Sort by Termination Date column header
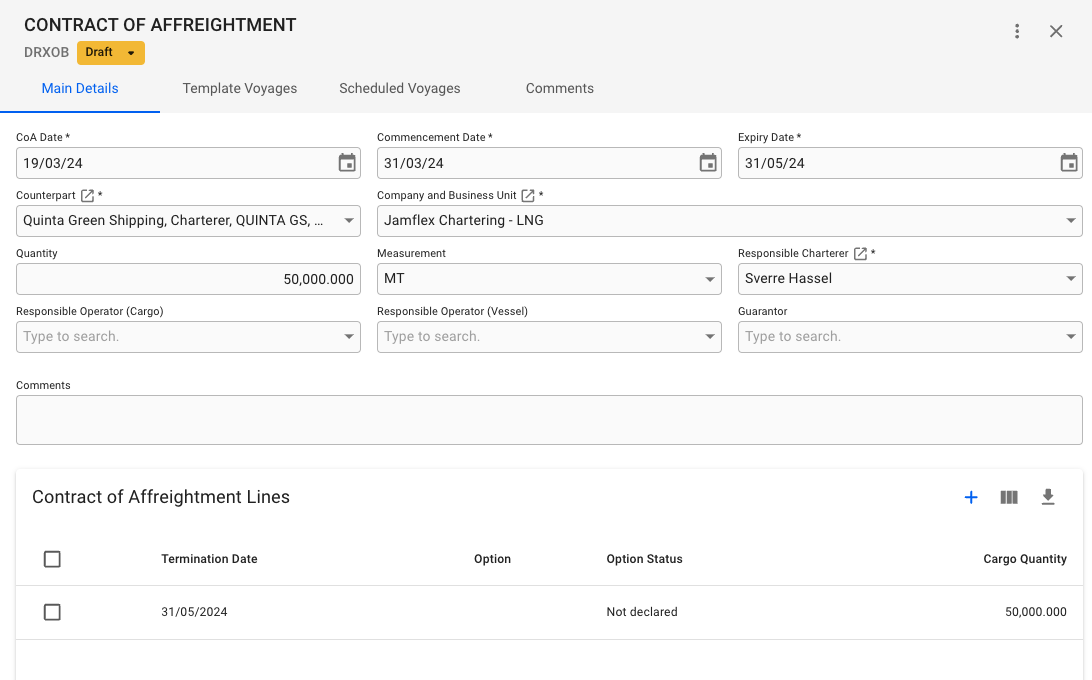 point(209,559)
